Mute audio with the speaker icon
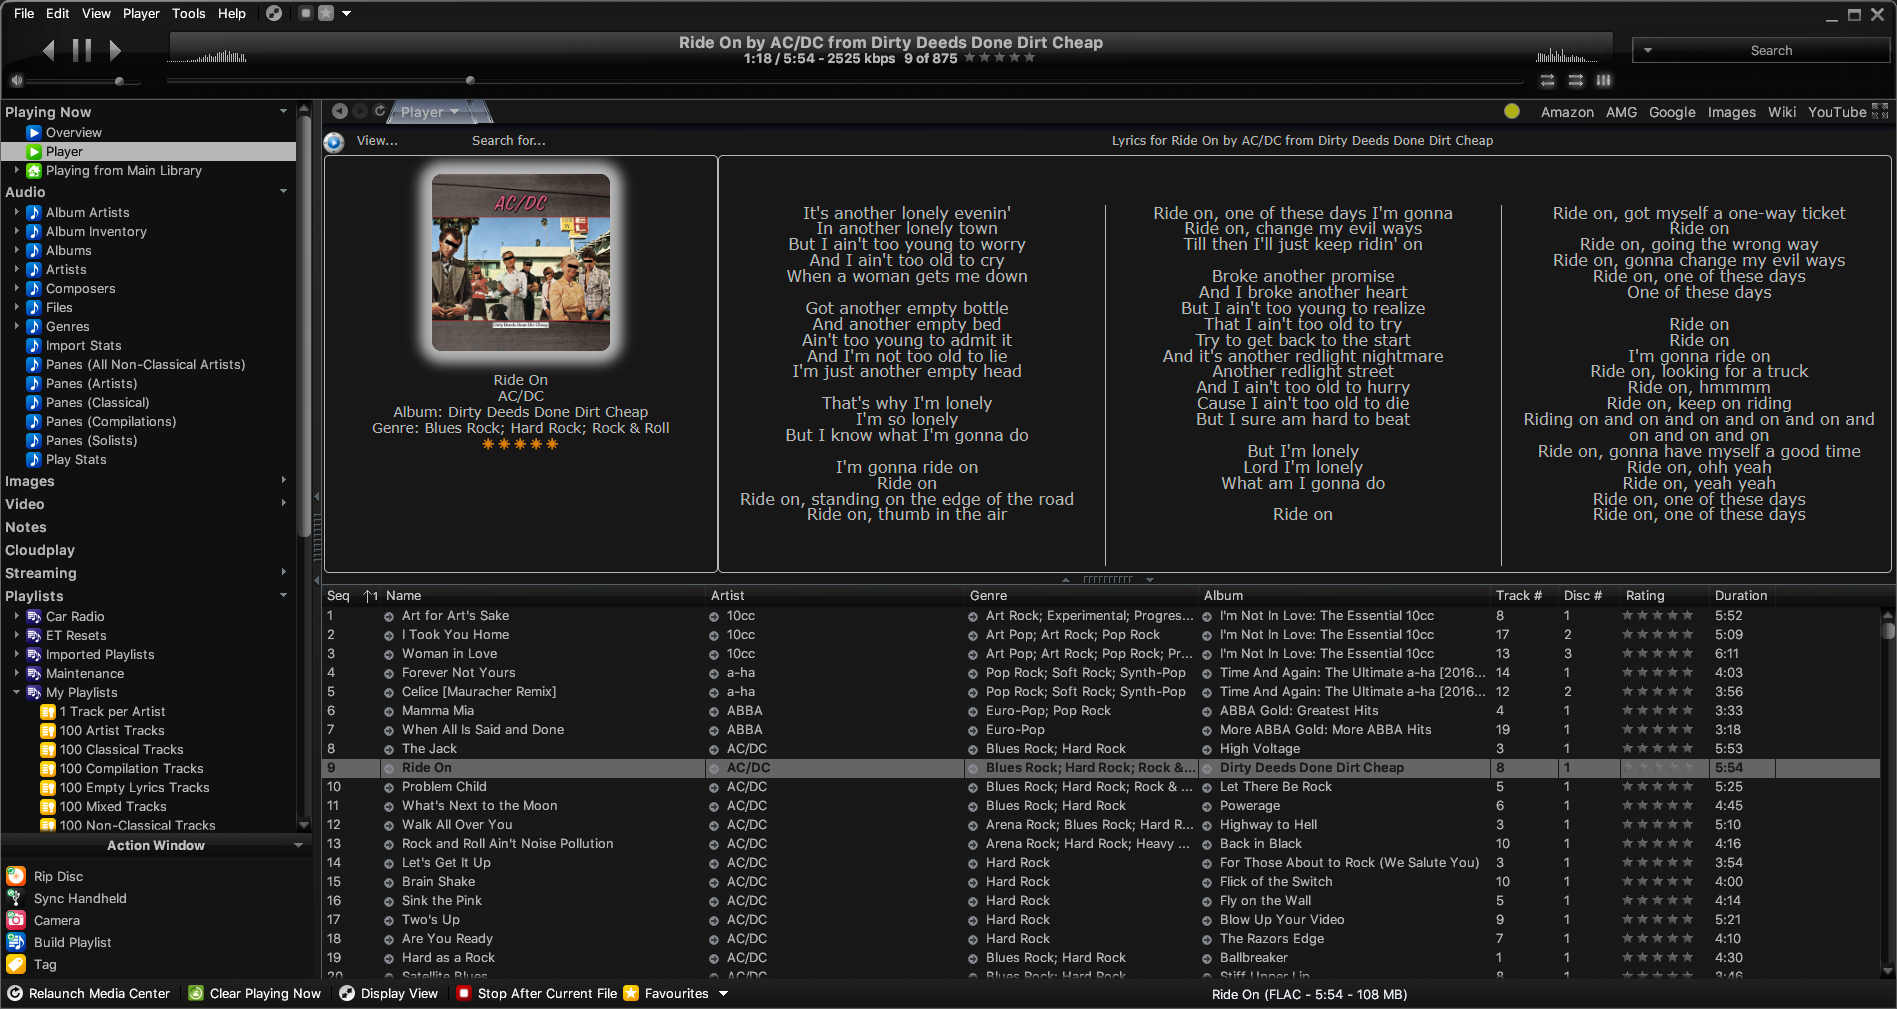Viewport: 1897px width, 1009px height. coord(16,81)
